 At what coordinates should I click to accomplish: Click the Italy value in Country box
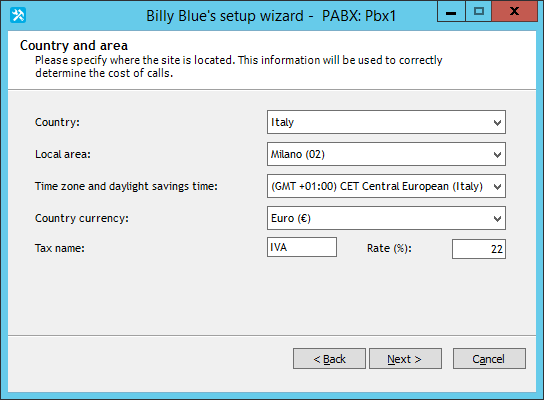pos(282,122)
